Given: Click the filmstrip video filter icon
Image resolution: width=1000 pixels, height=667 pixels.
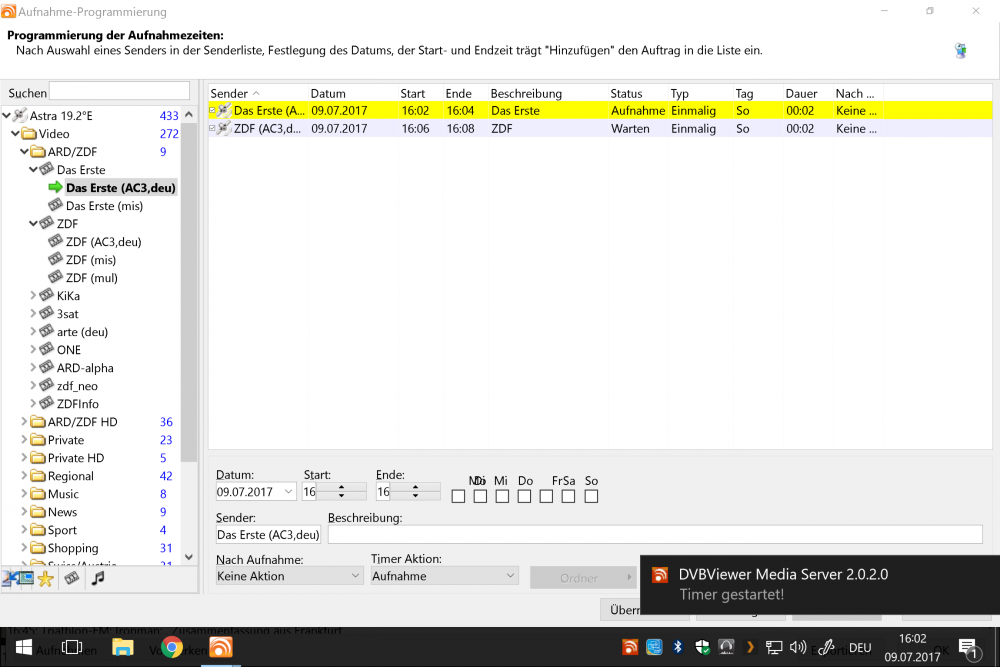Looking at the screenshot, I should 70,580.
